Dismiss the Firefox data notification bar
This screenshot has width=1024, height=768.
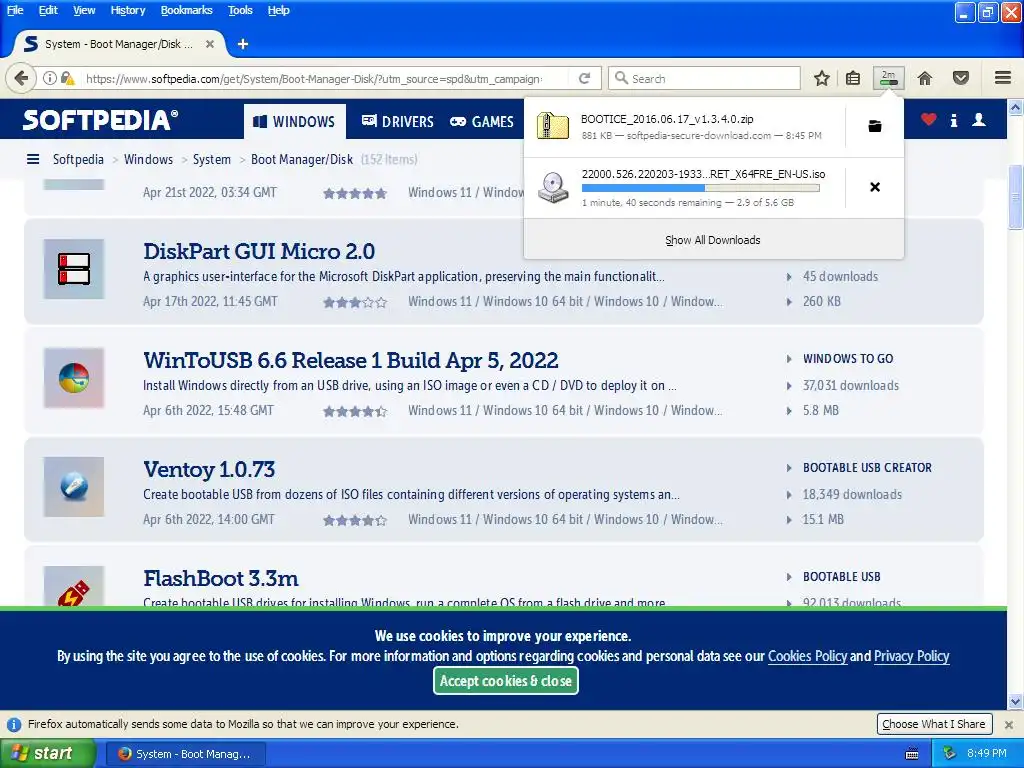click(x=1009, y=724)
